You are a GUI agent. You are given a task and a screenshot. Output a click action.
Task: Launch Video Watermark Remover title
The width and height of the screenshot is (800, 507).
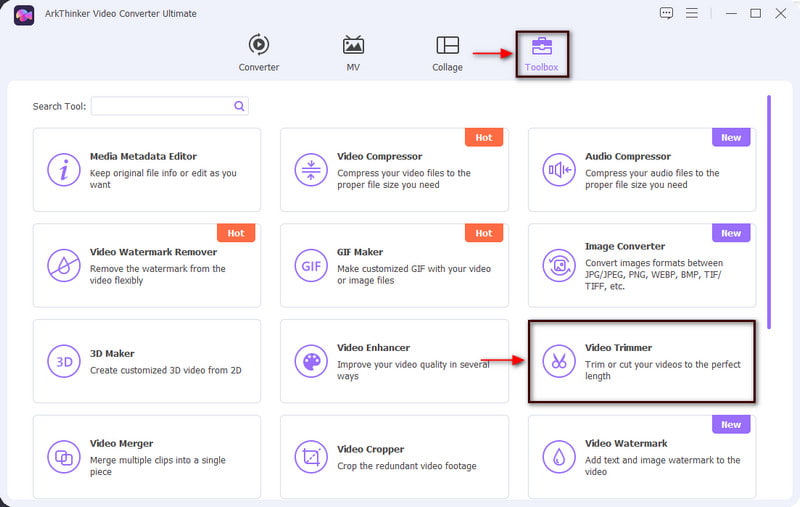pos(154,252)
